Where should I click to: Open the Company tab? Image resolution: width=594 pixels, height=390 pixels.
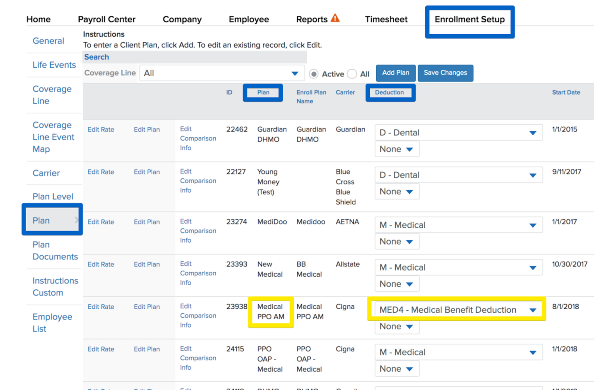182,19
